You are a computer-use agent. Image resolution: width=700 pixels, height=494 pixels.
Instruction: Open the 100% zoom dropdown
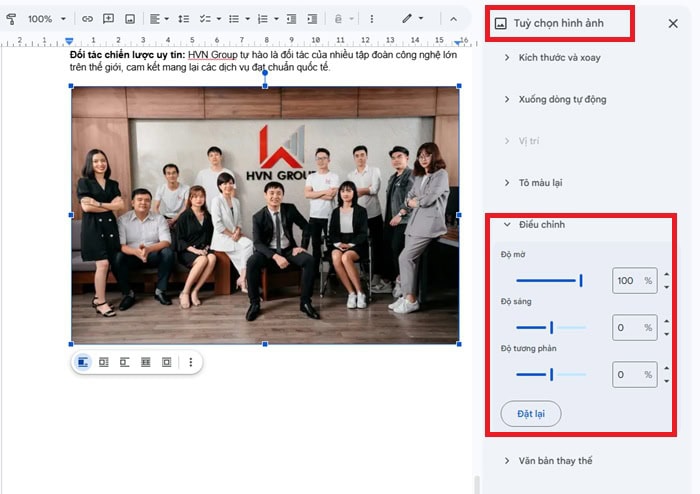pos(46,19)
